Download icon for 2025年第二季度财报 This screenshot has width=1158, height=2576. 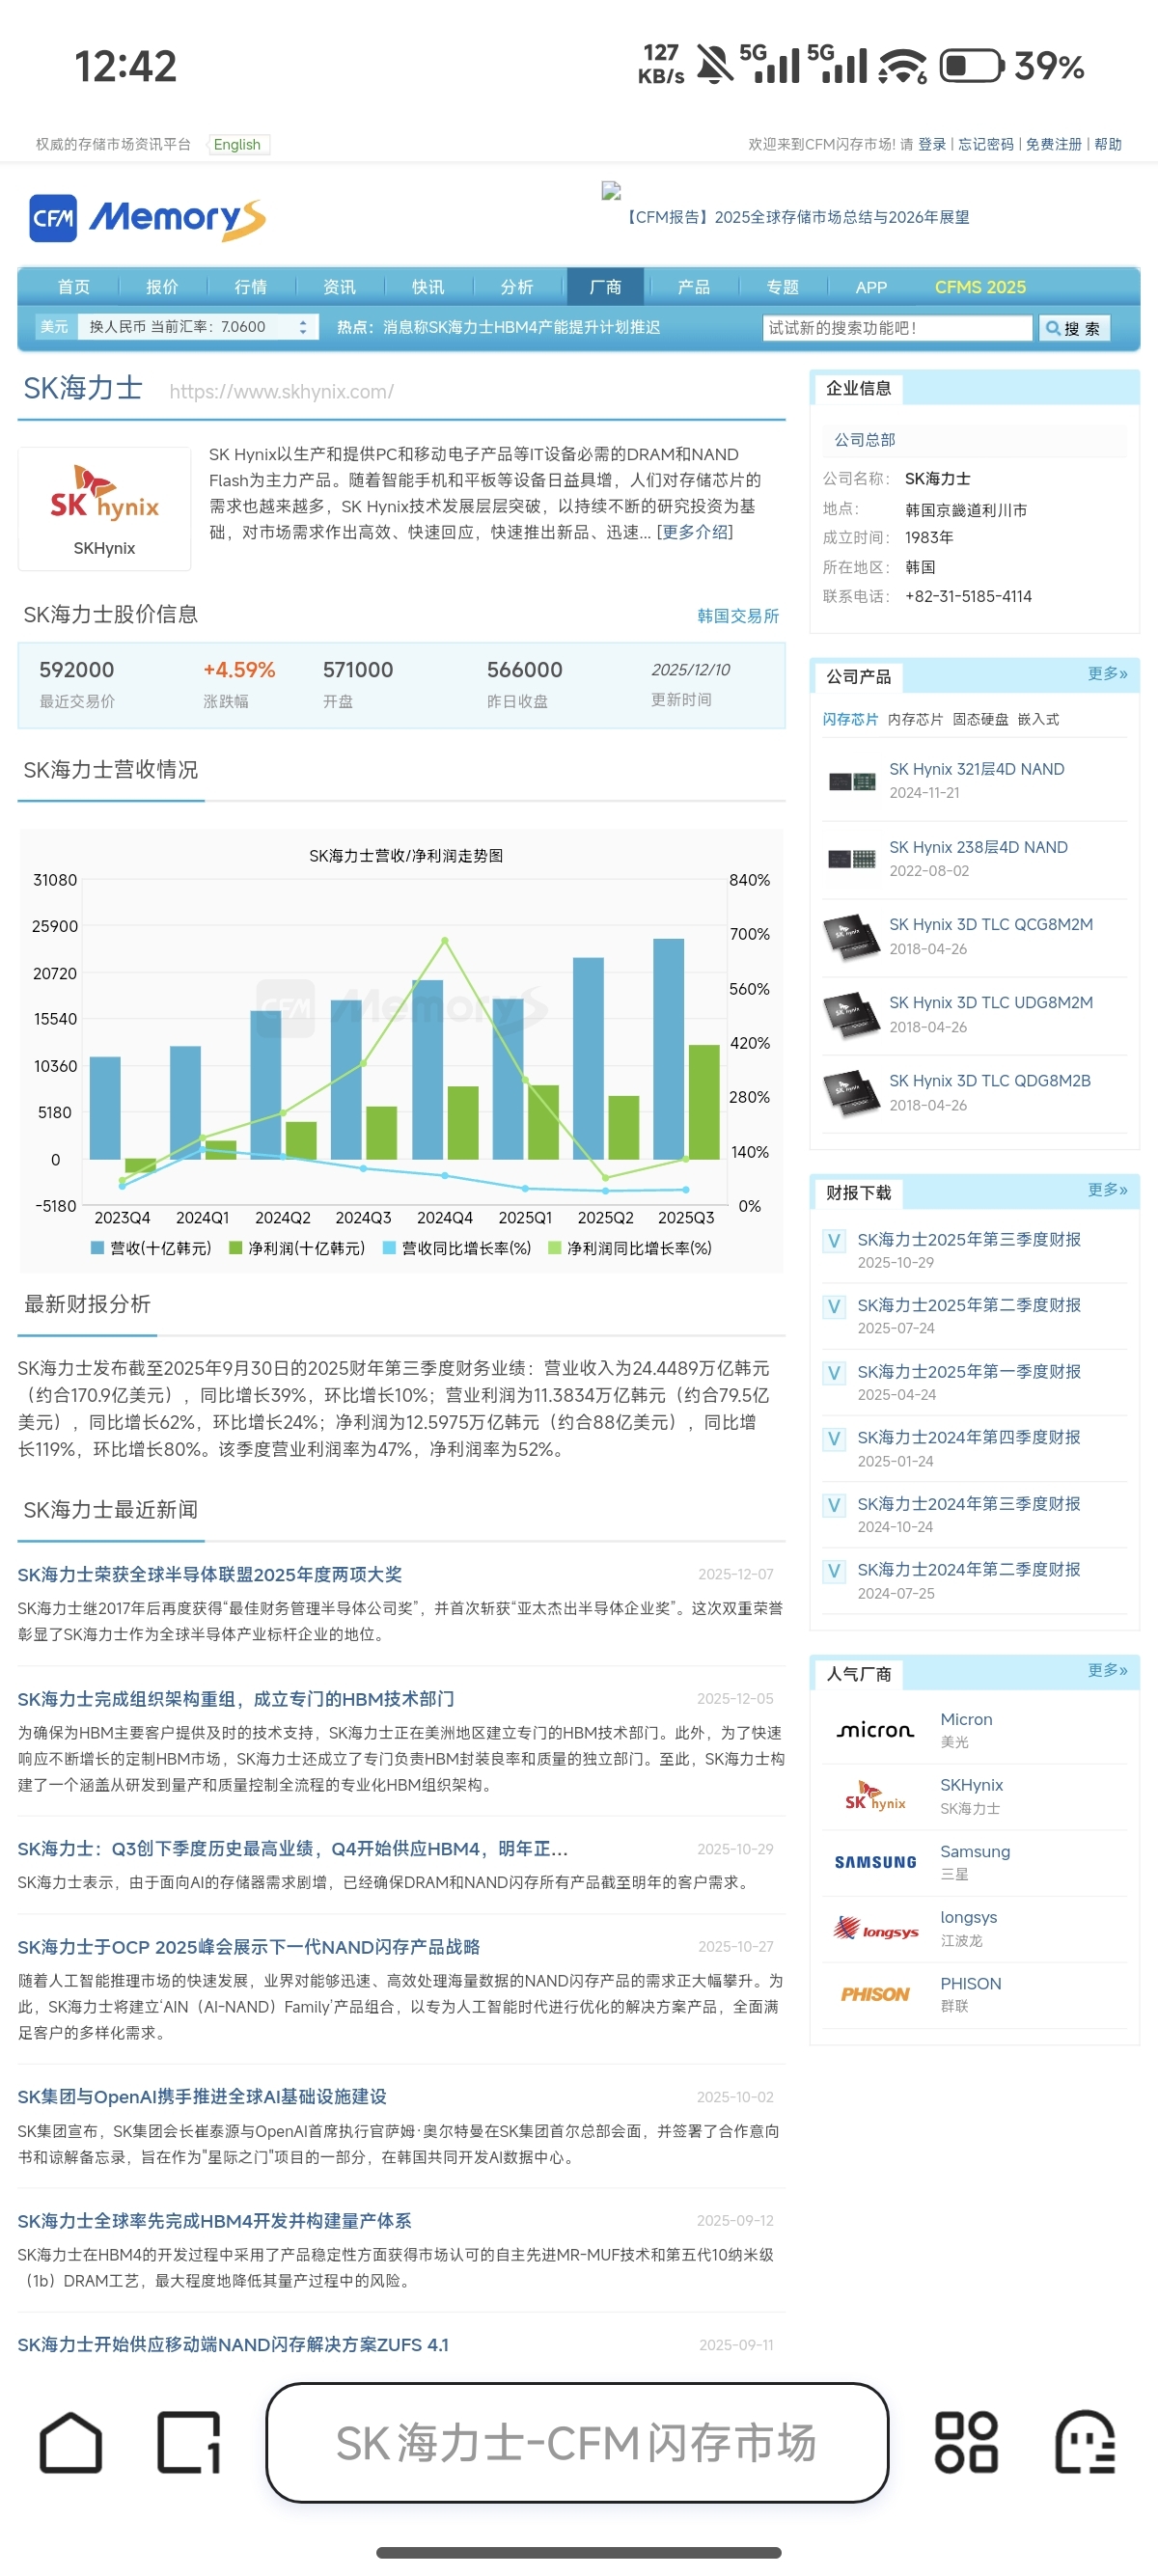click(833, 1307)
